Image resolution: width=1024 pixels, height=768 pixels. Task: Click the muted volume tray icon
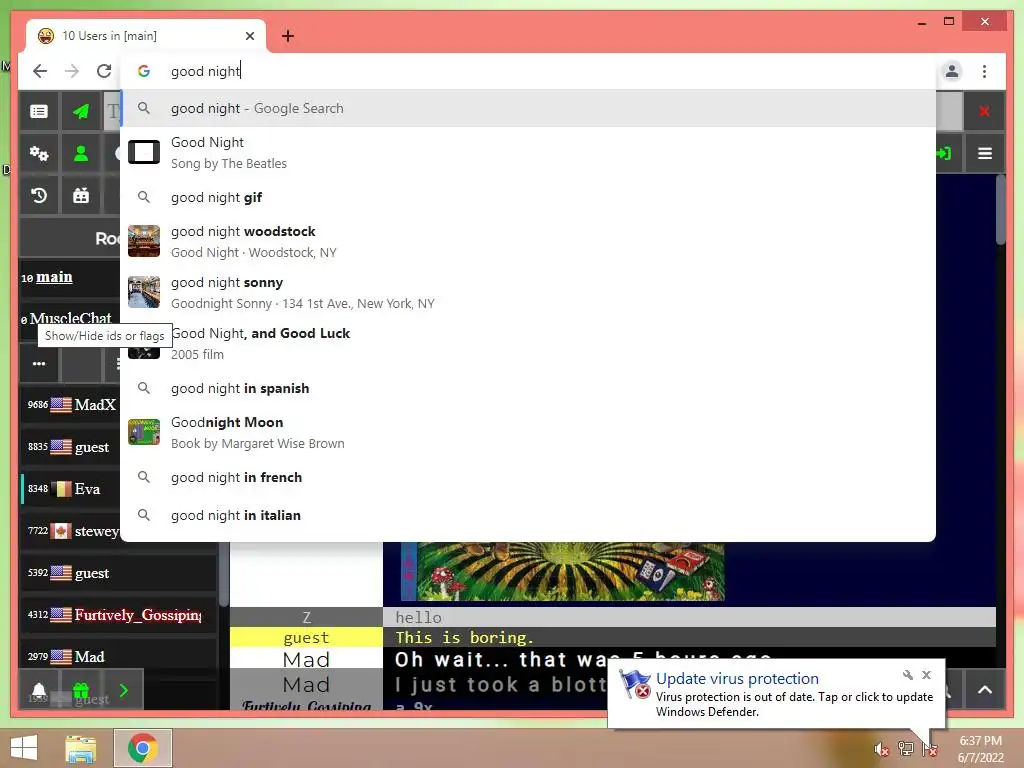pos(881,749)
